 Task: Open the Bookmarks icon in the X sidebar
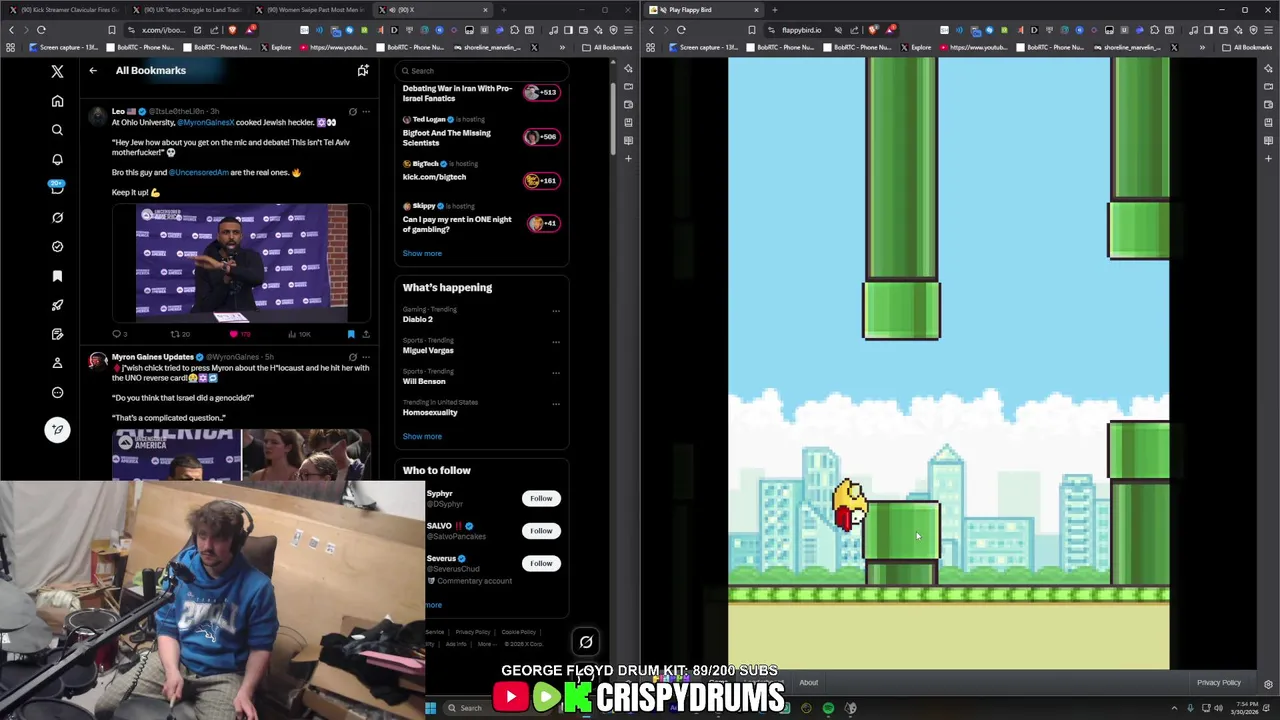click(57, 276)
